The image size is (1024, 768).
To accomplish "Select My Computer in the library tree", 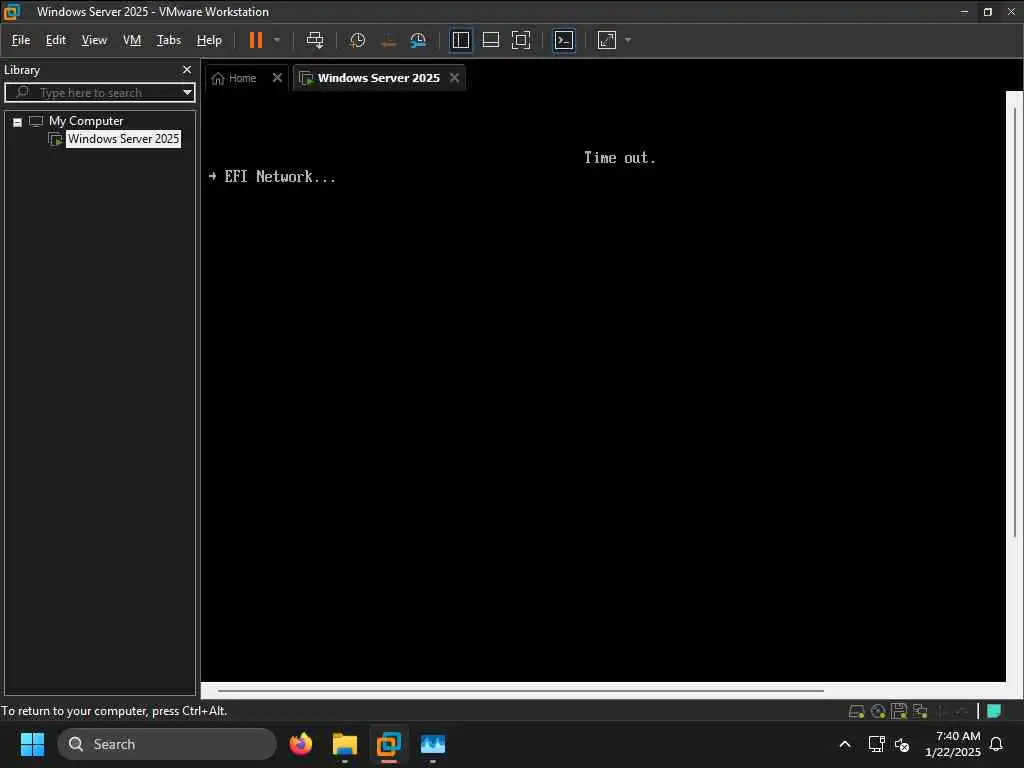I will click(86, 121).
